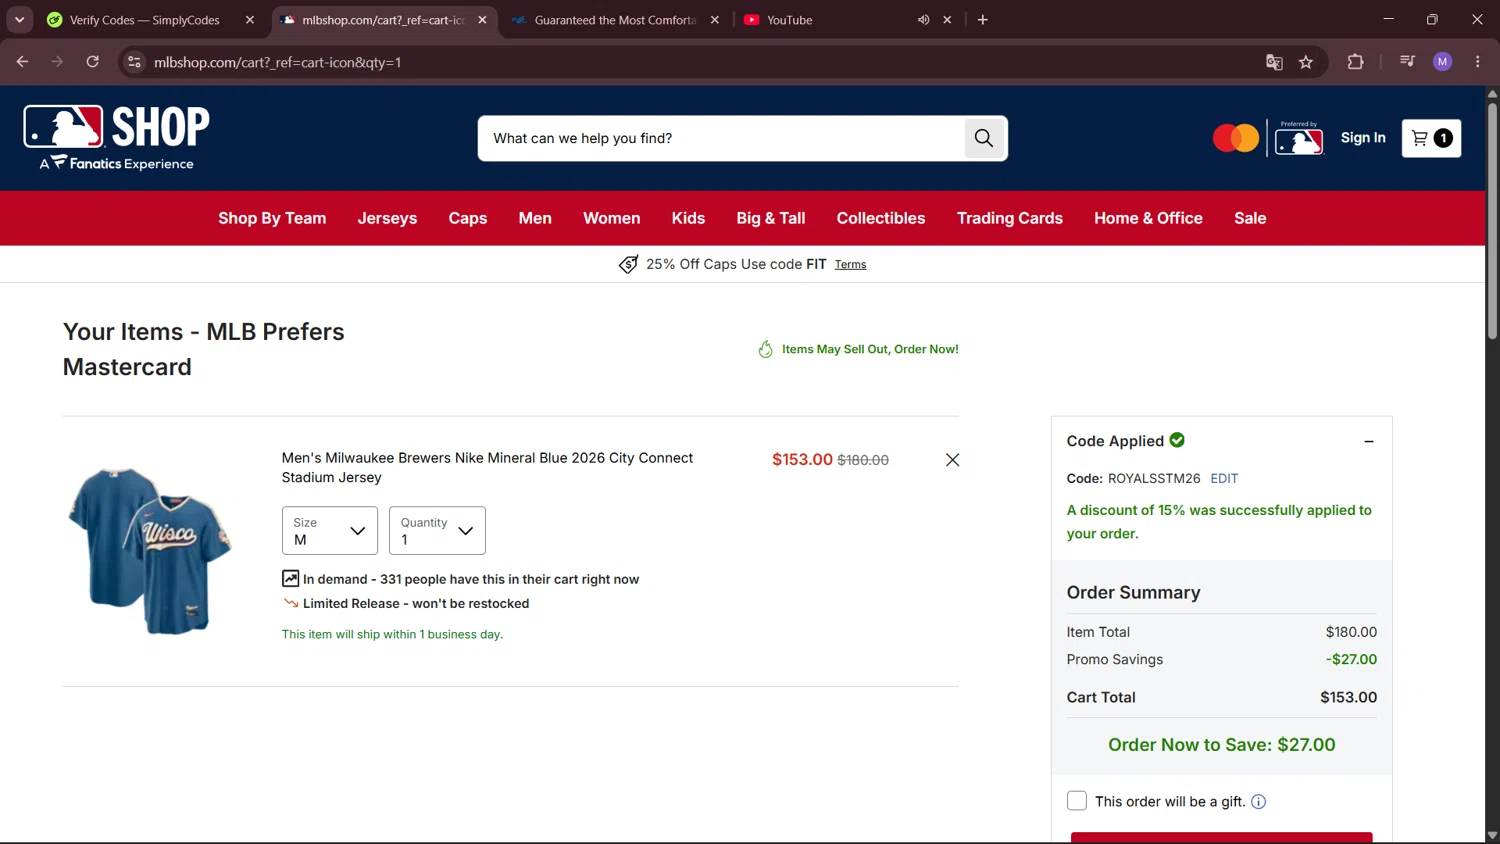
Task: Open the tab search dropdown arrow
Action: (x=19, y=20)
